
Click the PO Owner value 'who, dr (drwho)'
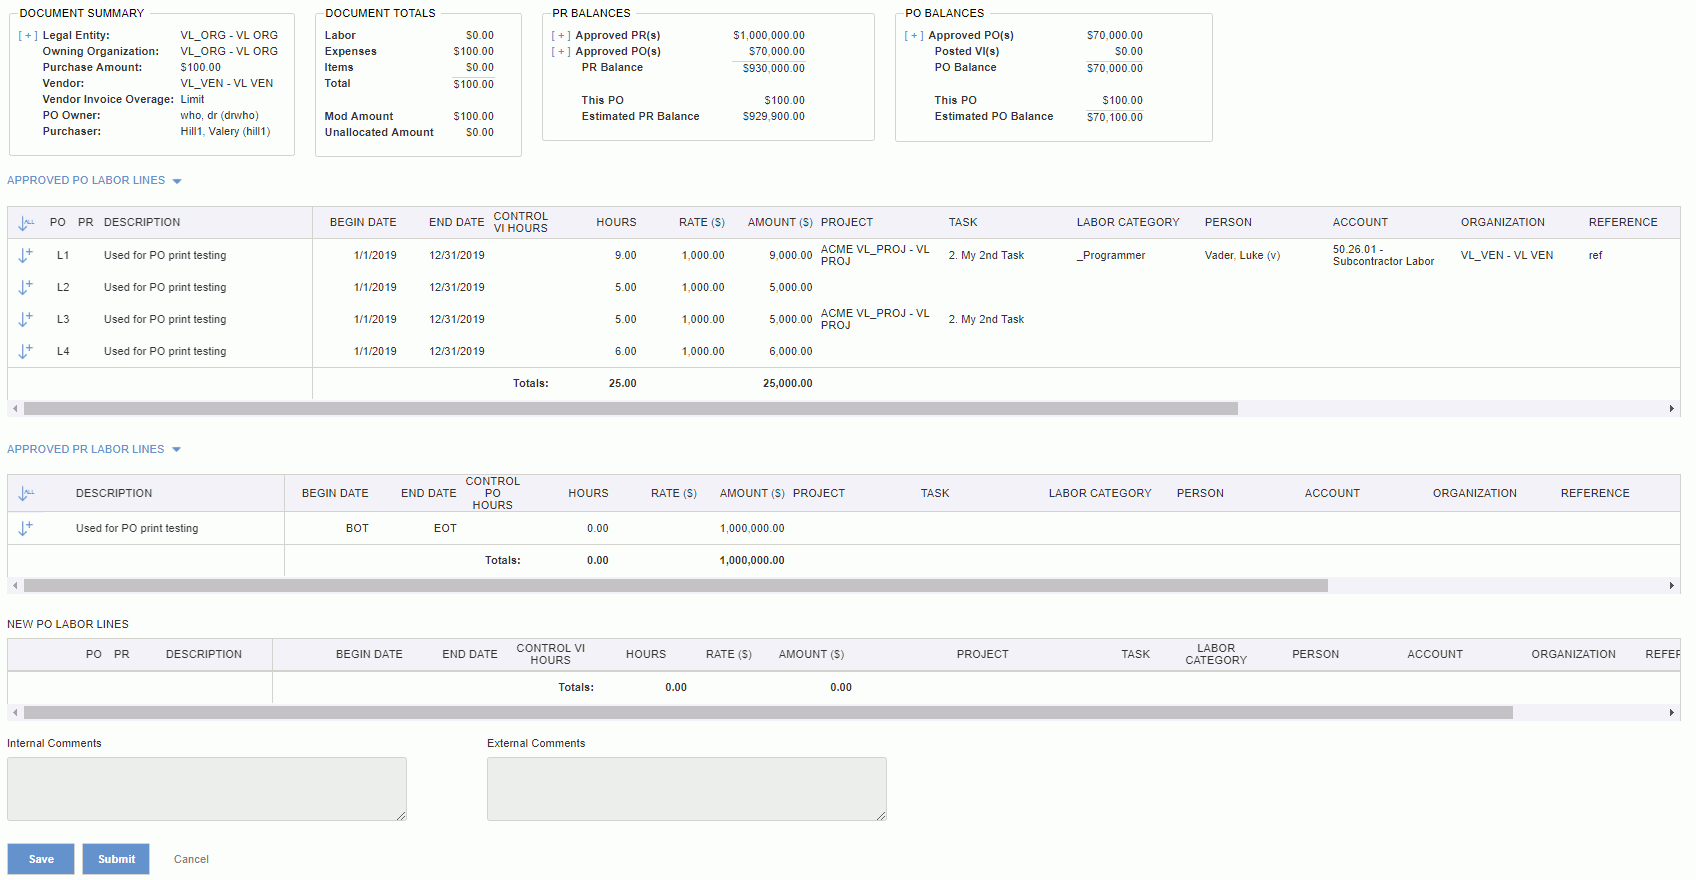pos(219,116)
